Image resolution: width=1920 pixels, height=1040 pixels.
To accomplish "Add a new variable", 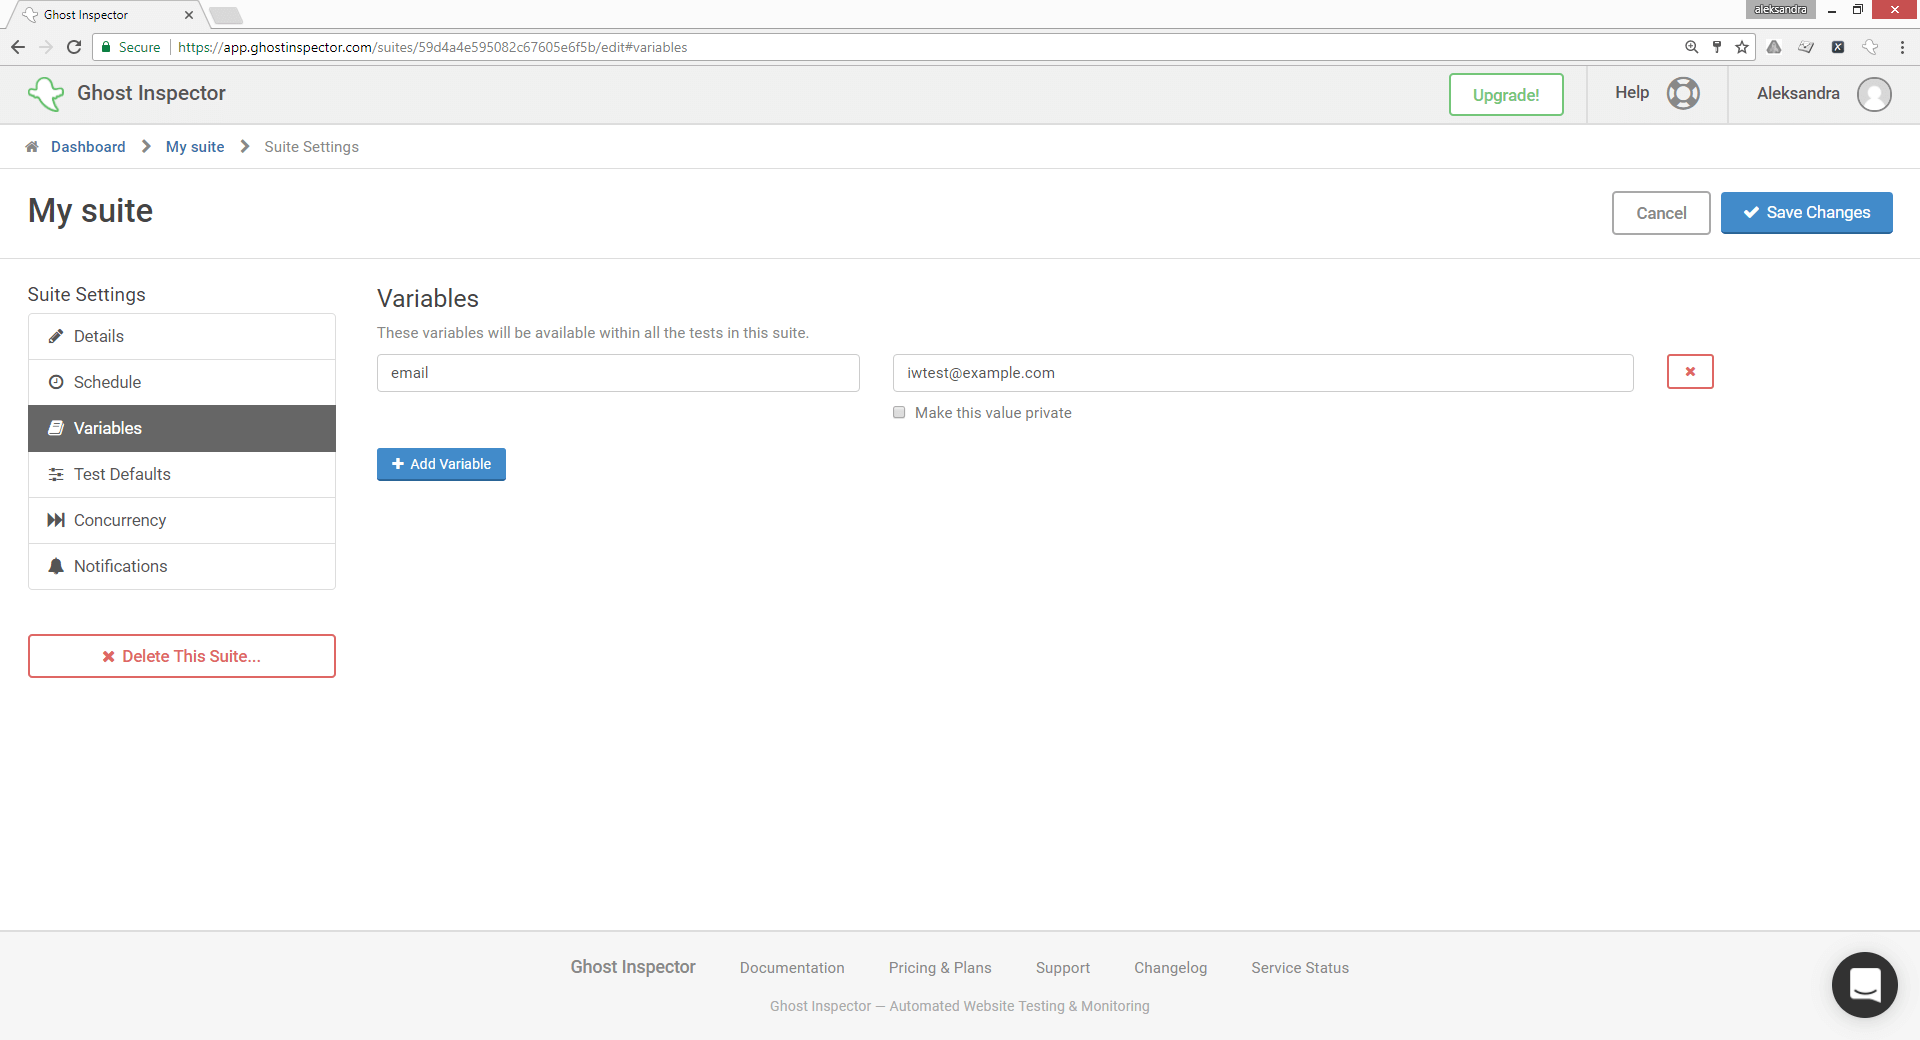I will point(441,464).
